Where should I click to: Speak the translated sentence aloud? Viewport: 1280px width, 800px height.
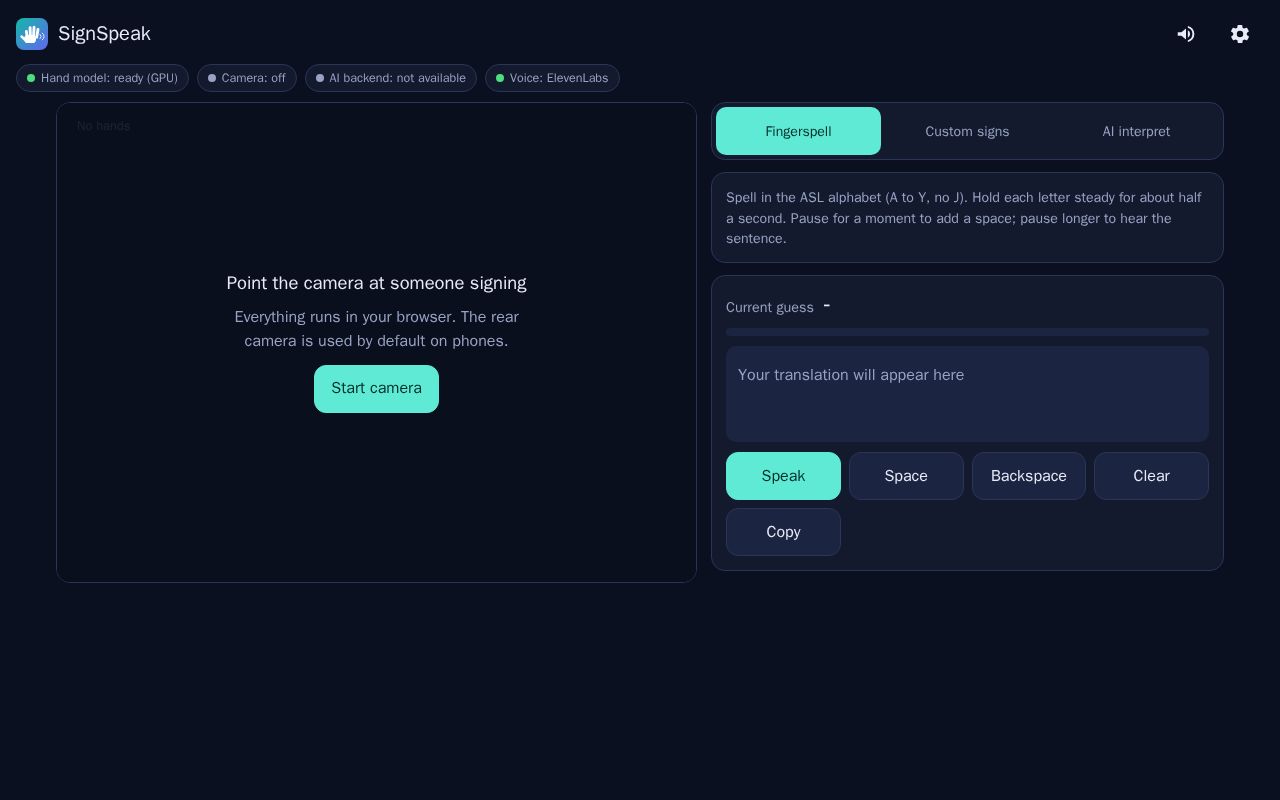[x=783, y=476]
